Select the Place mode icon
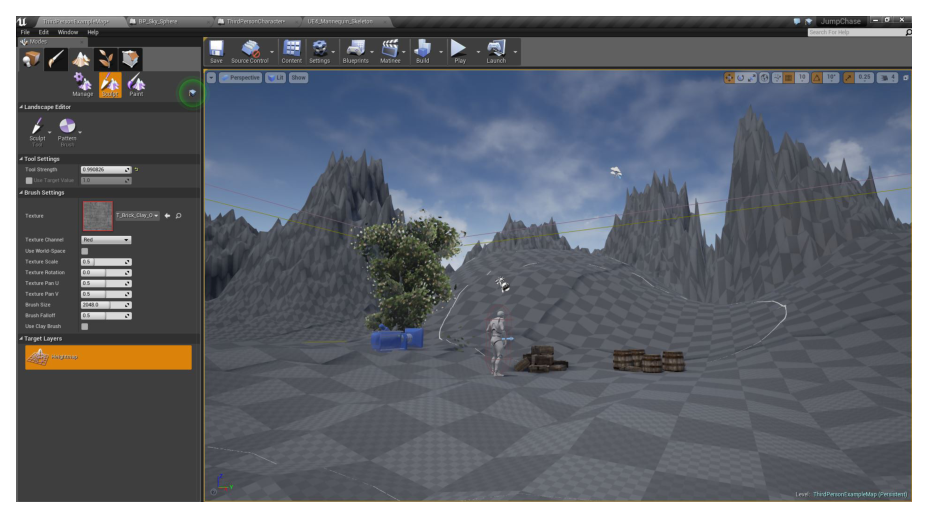 (31, 59)
